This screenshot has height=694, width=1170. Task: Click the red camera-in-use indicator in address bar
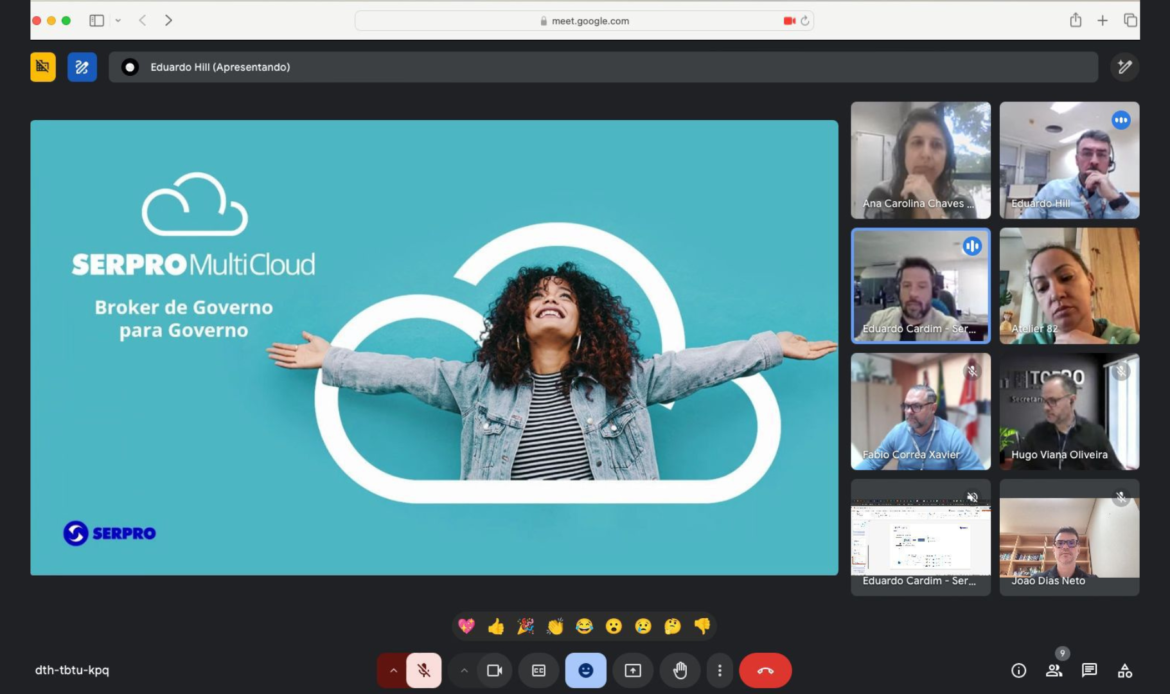coord(789,21)
